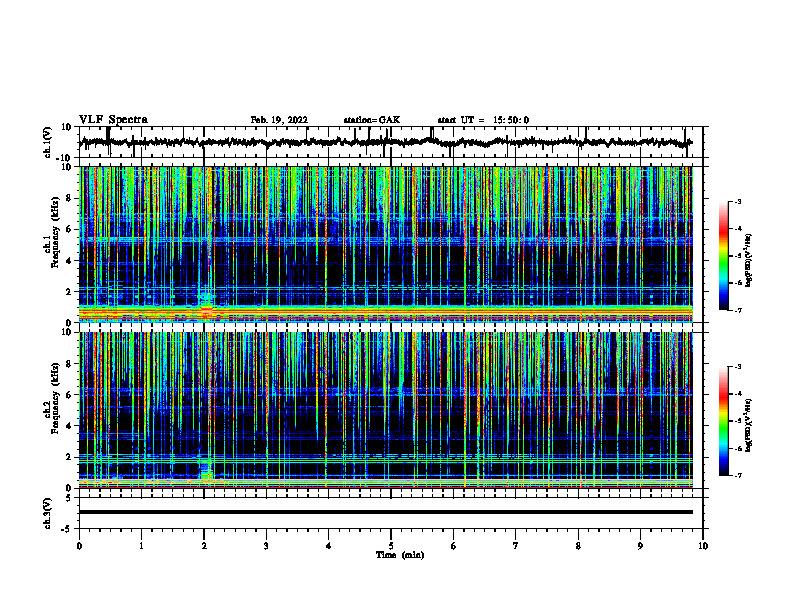Click the "ch.1(V)" waveform axis label
Viewport: 792px width, 612px height.
click(48, 142)
